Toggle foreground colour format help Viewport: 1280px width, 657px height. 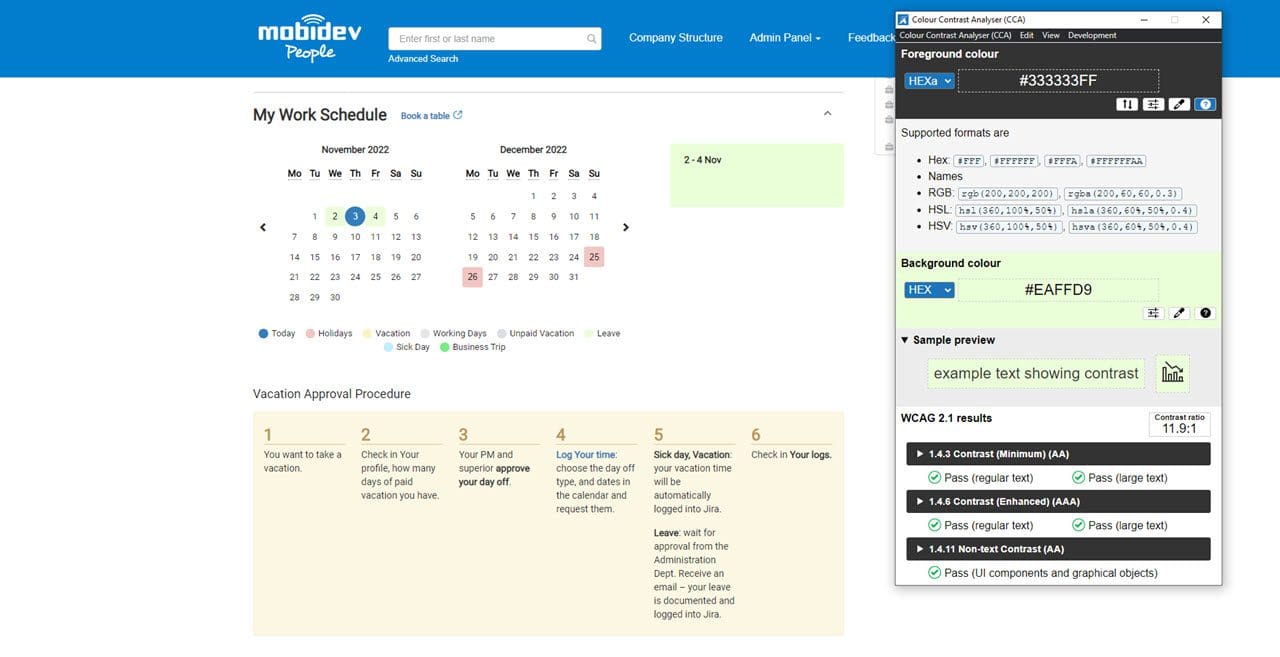point(1205,104)
